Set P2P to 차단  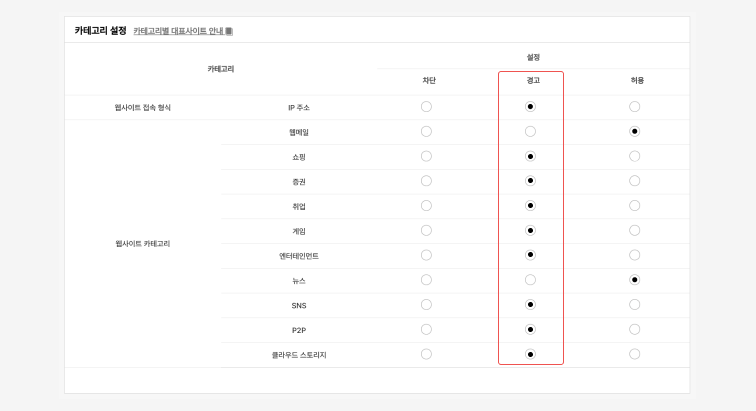(x=426, y=329)
